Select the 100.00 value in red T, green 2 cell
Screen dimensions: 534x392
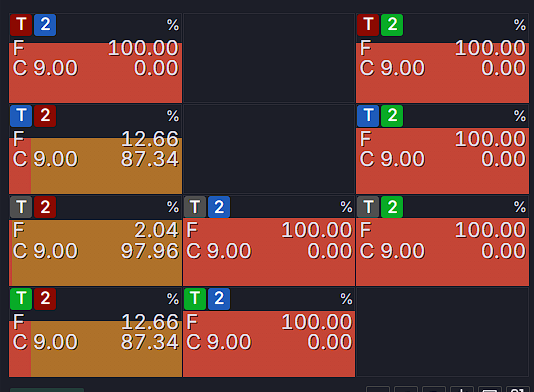(x=490, y=48)
